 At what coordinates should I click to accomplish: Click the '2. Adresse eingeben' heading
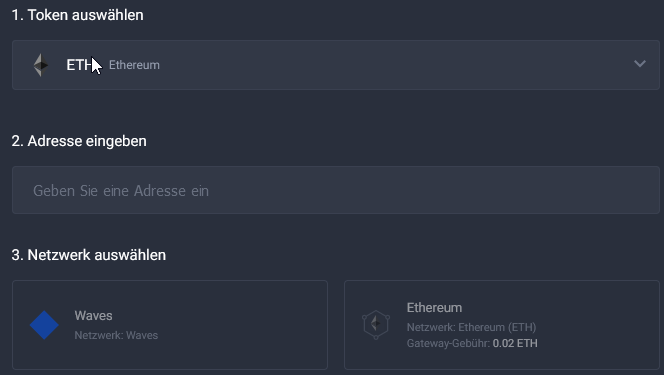tap(79, 141)
